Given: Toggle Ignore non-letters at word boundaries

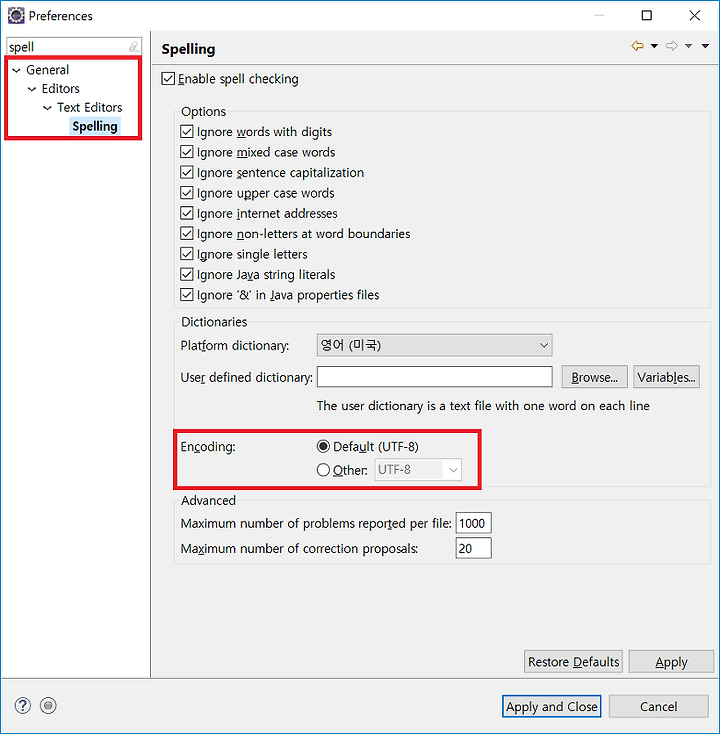Looking at the screenshot, I should pos(186,234).
